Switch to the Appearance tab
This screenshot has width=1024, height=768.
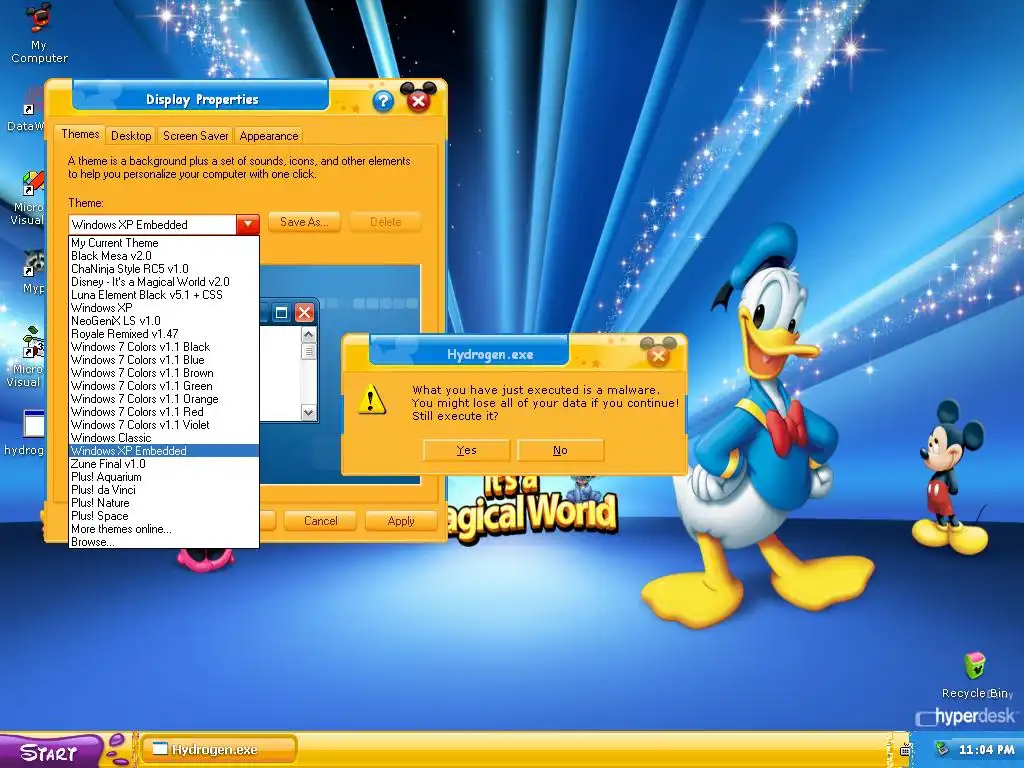point(268,136)
